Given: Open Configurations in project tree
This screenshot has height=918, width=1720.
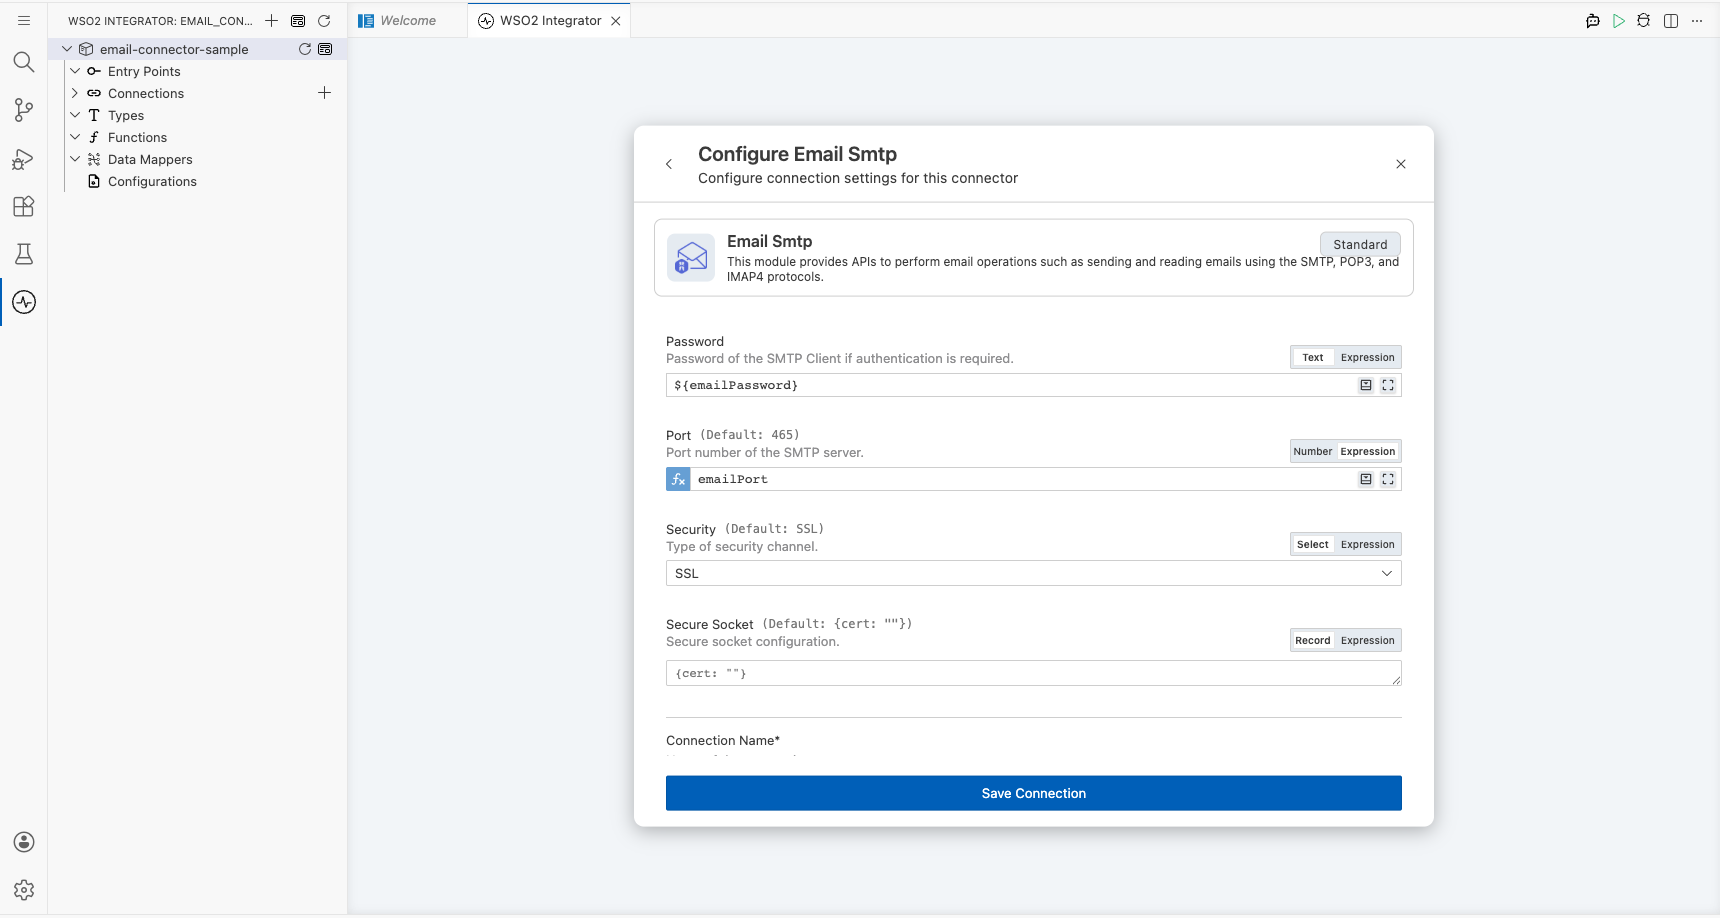Looking at the screenshot, I should [152, 181].
